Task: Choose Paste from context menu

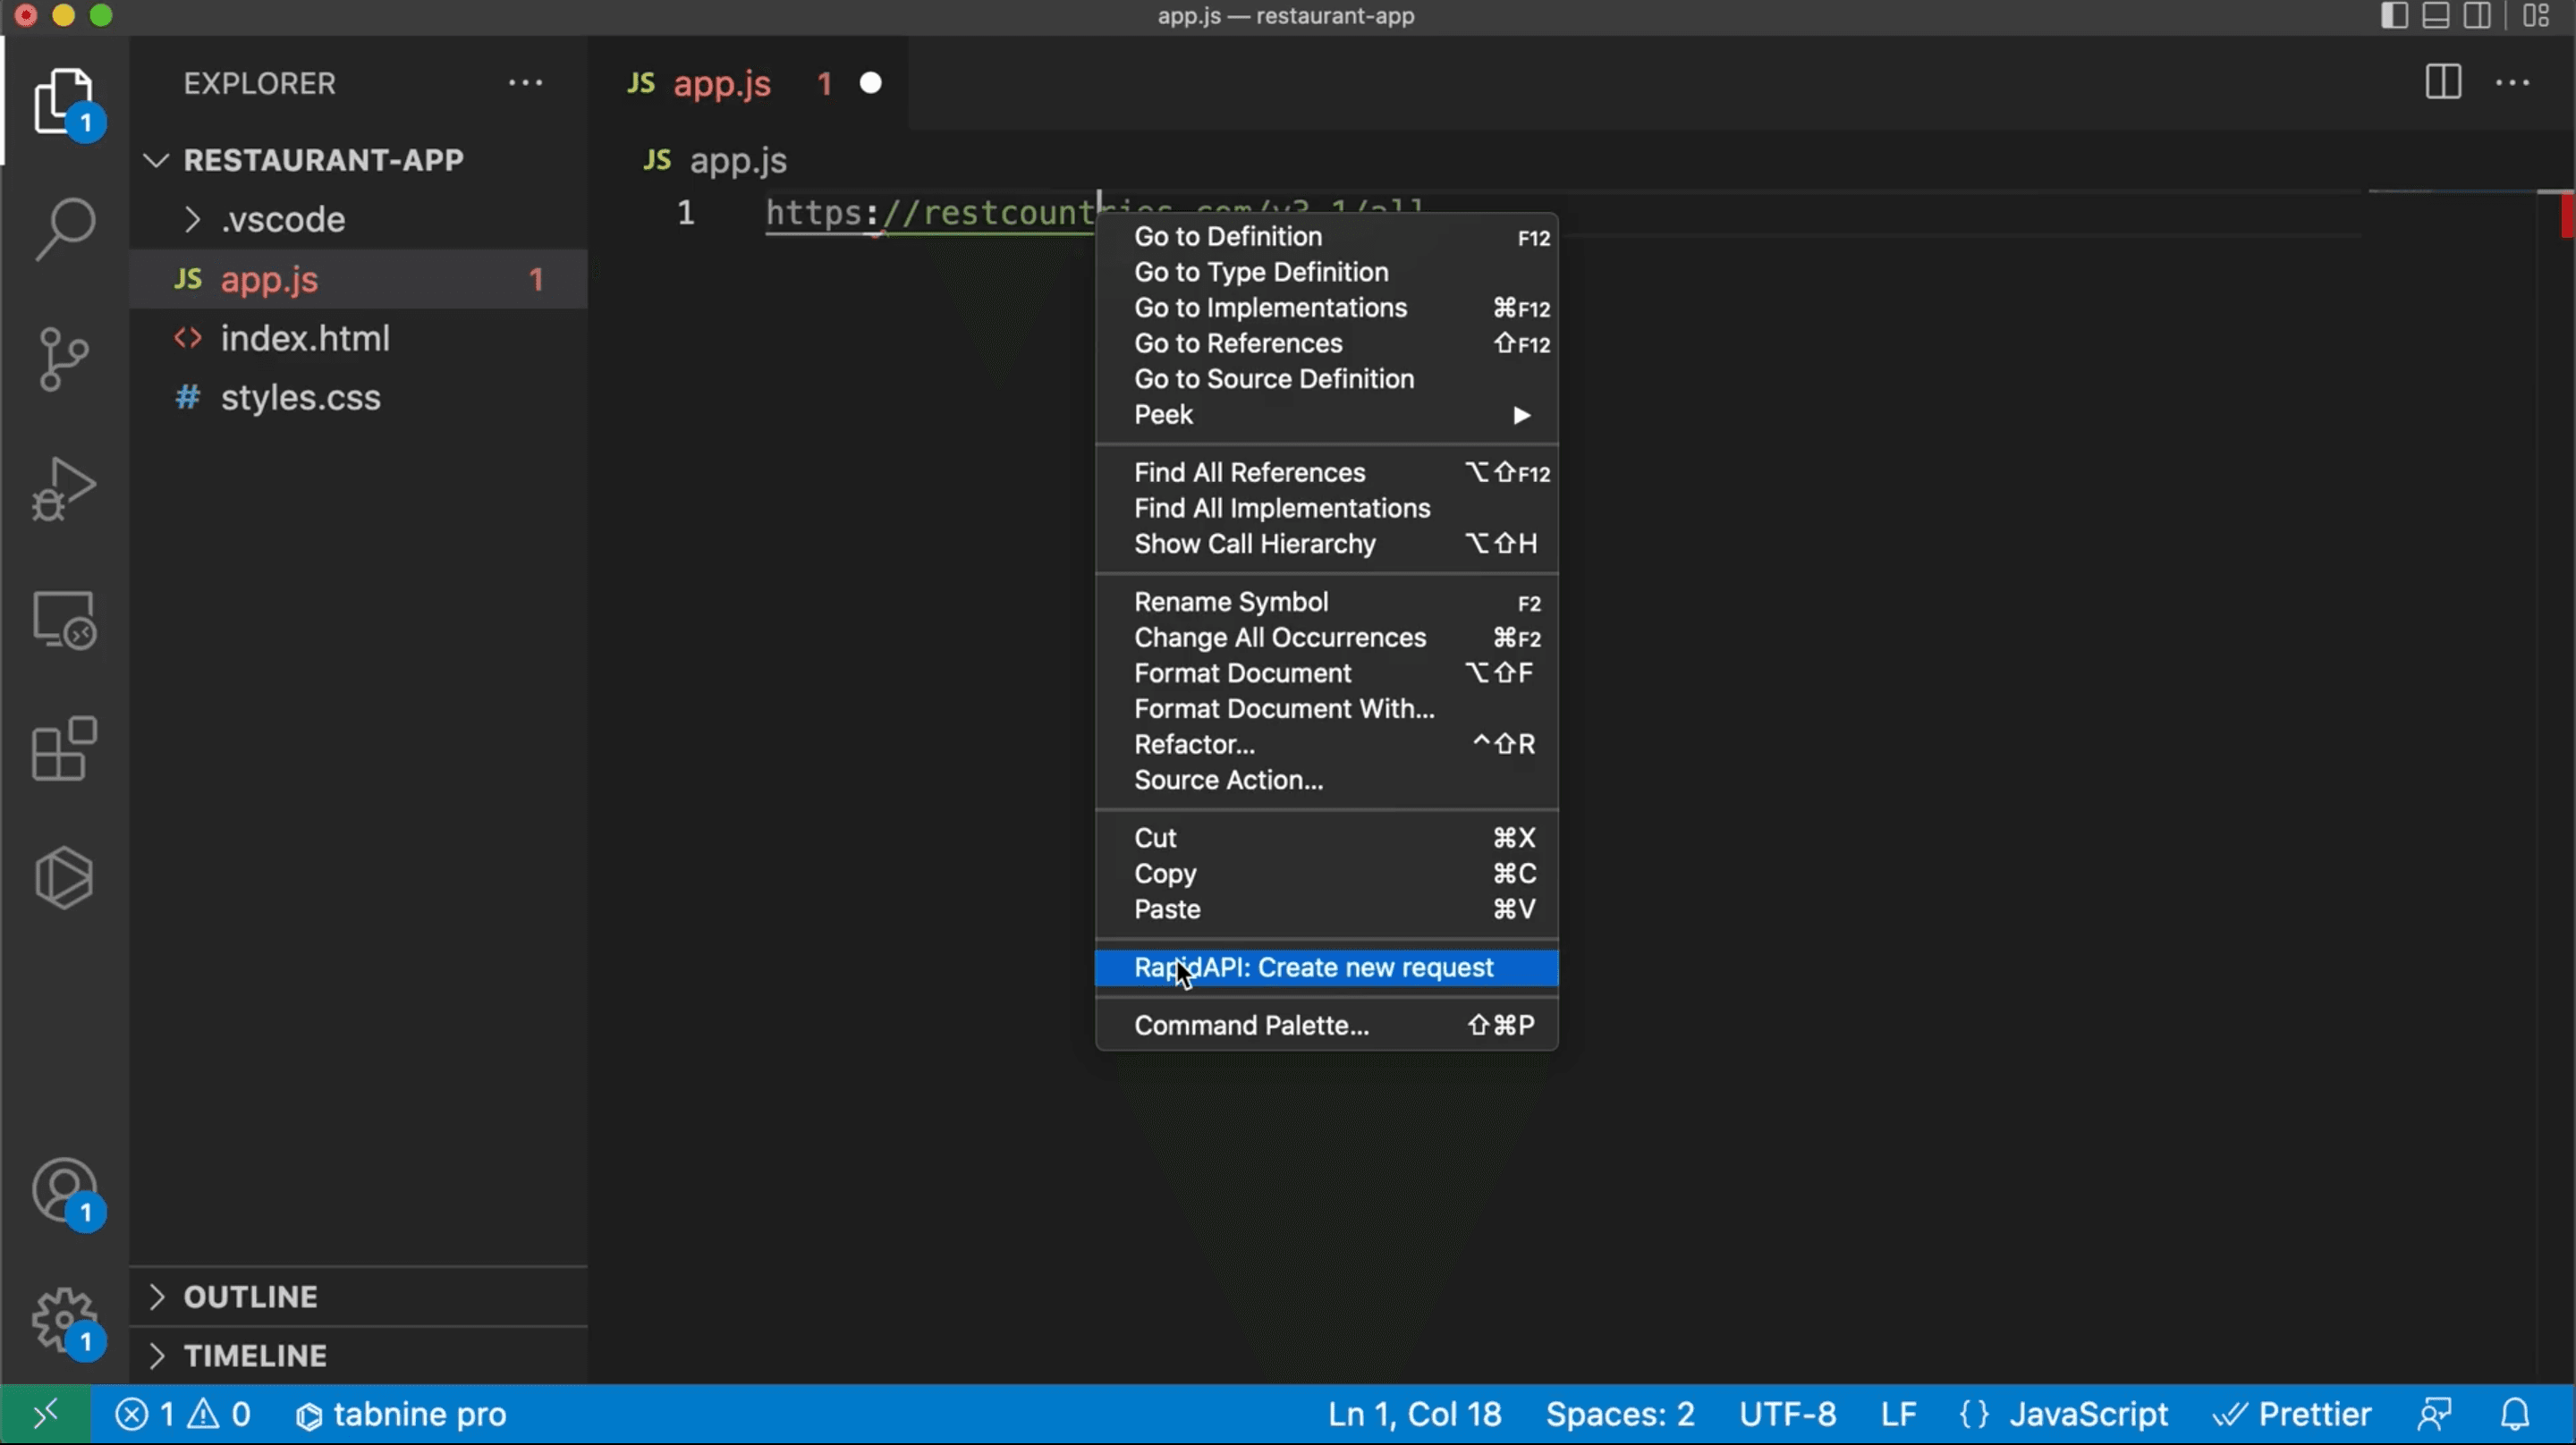Action: coord(1327,910)
